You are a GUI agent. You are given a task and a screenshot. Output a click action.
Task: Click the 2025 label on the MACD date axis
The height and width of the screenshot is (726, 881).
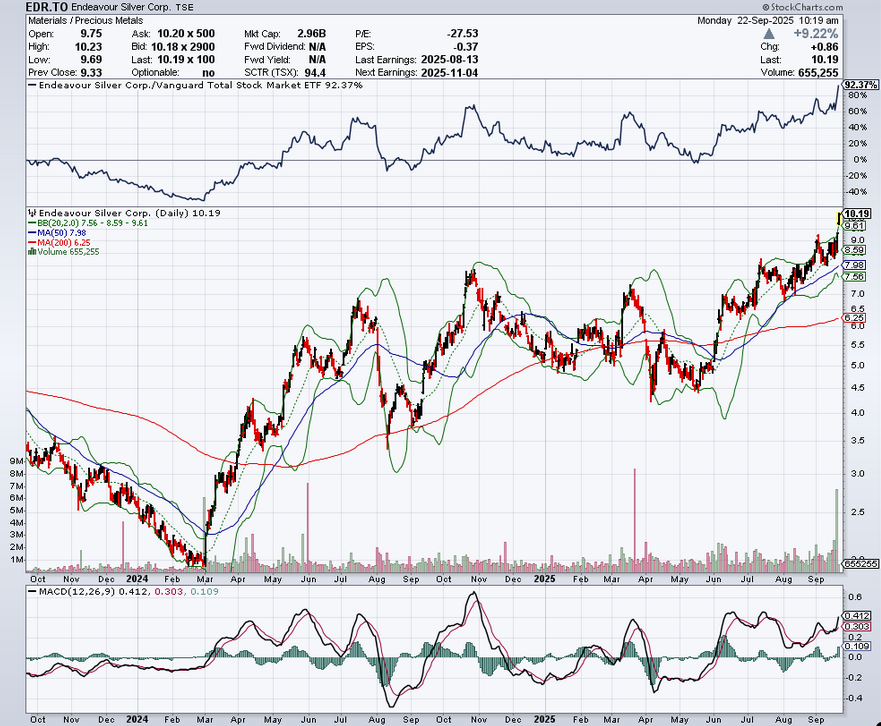[x=544, y=719]
